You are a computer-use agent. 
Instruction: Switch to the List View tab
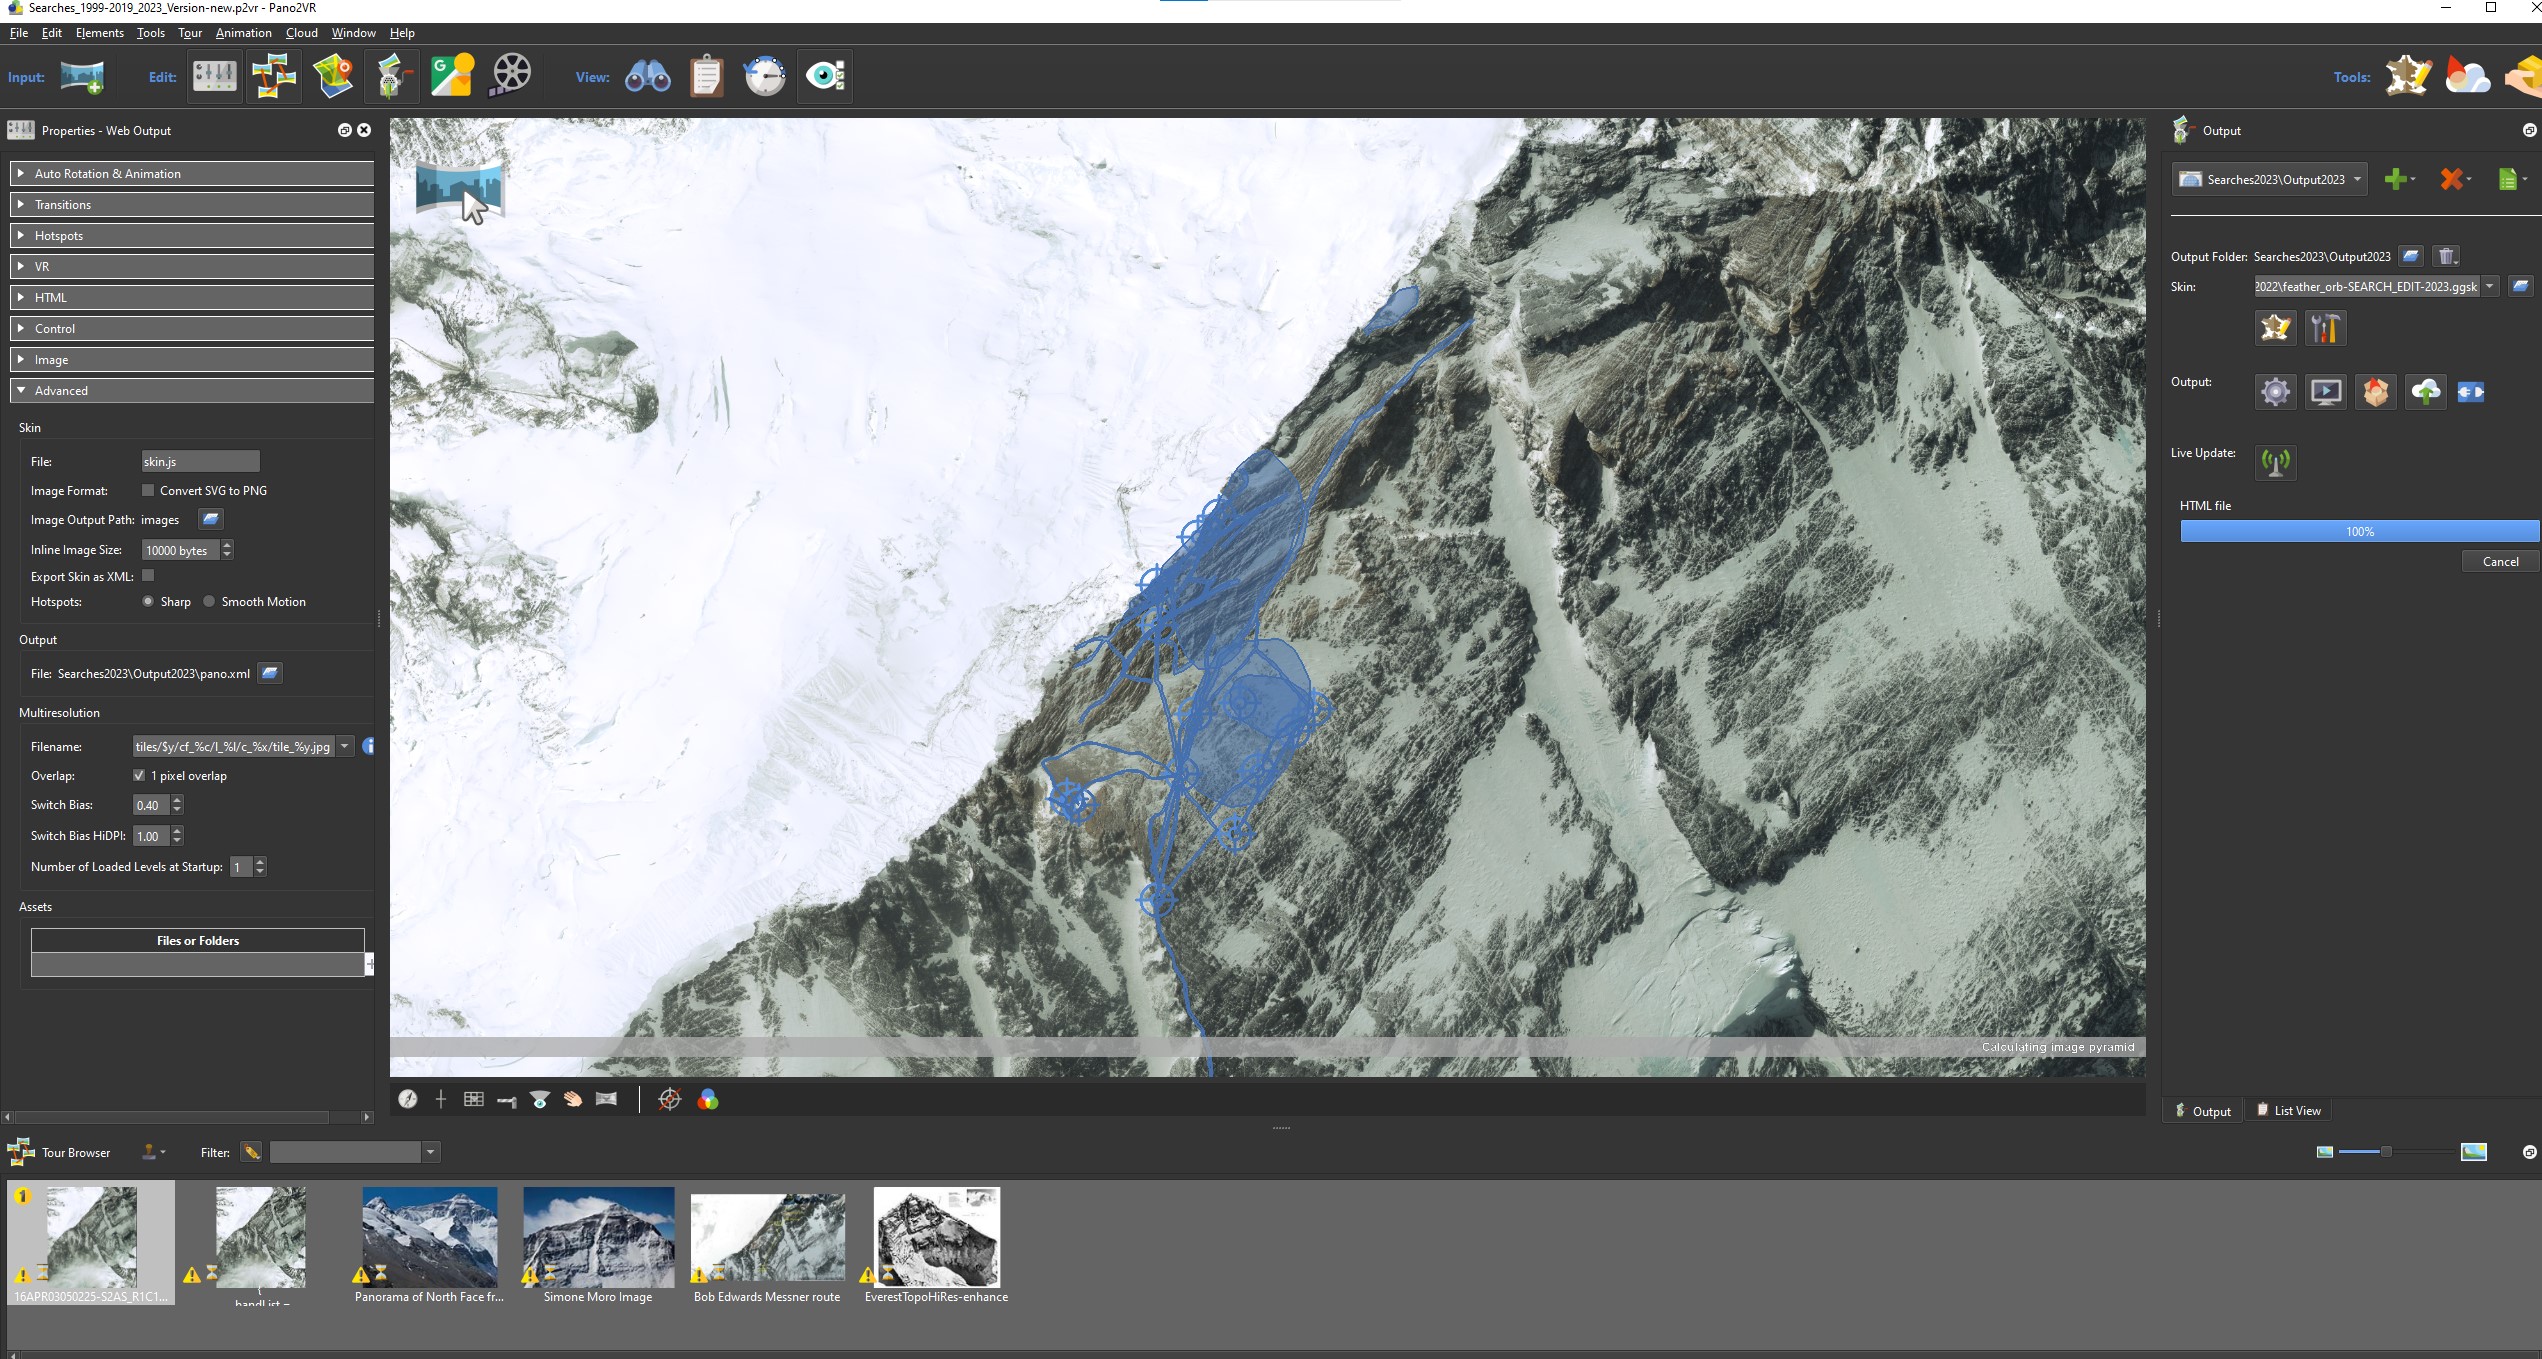tap(2288, 1110)
